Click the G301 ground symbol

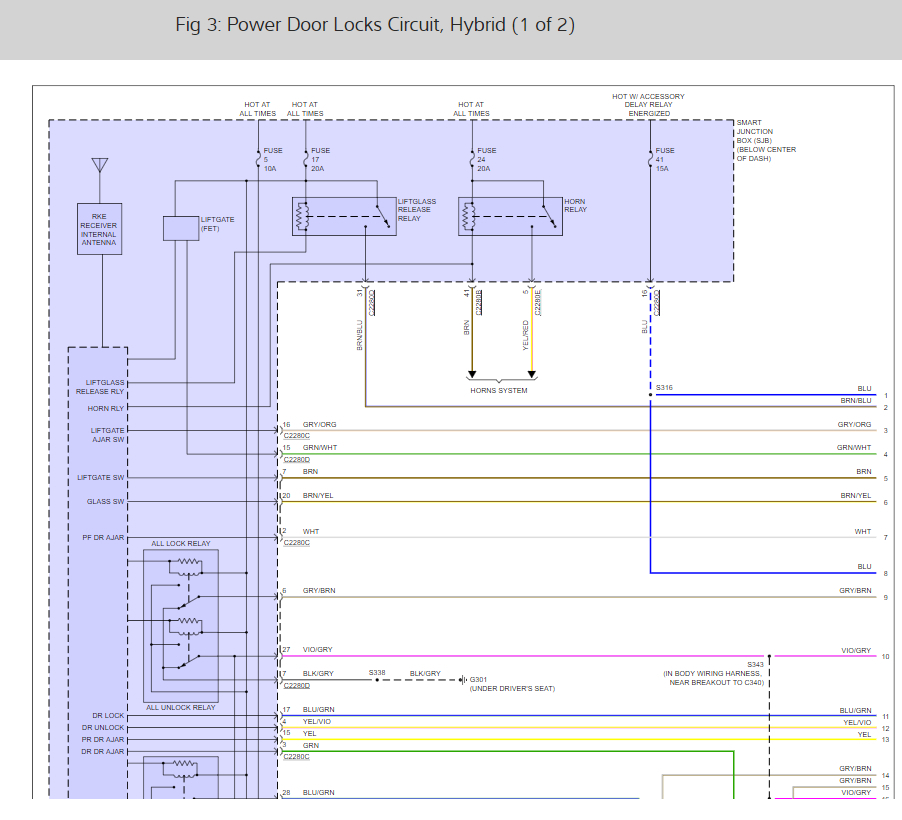pyautogui.click(x=464, y=680)
